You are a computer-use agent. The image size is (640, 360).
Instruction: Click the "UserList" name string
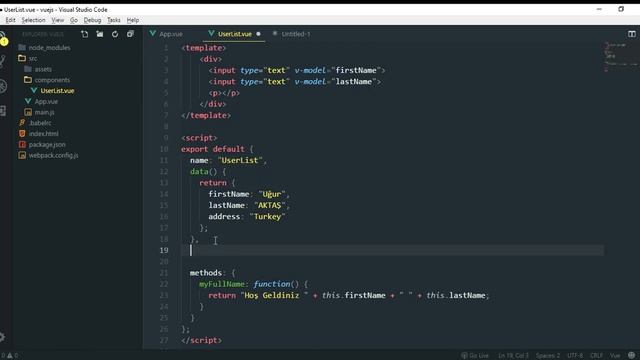point(240,160)
